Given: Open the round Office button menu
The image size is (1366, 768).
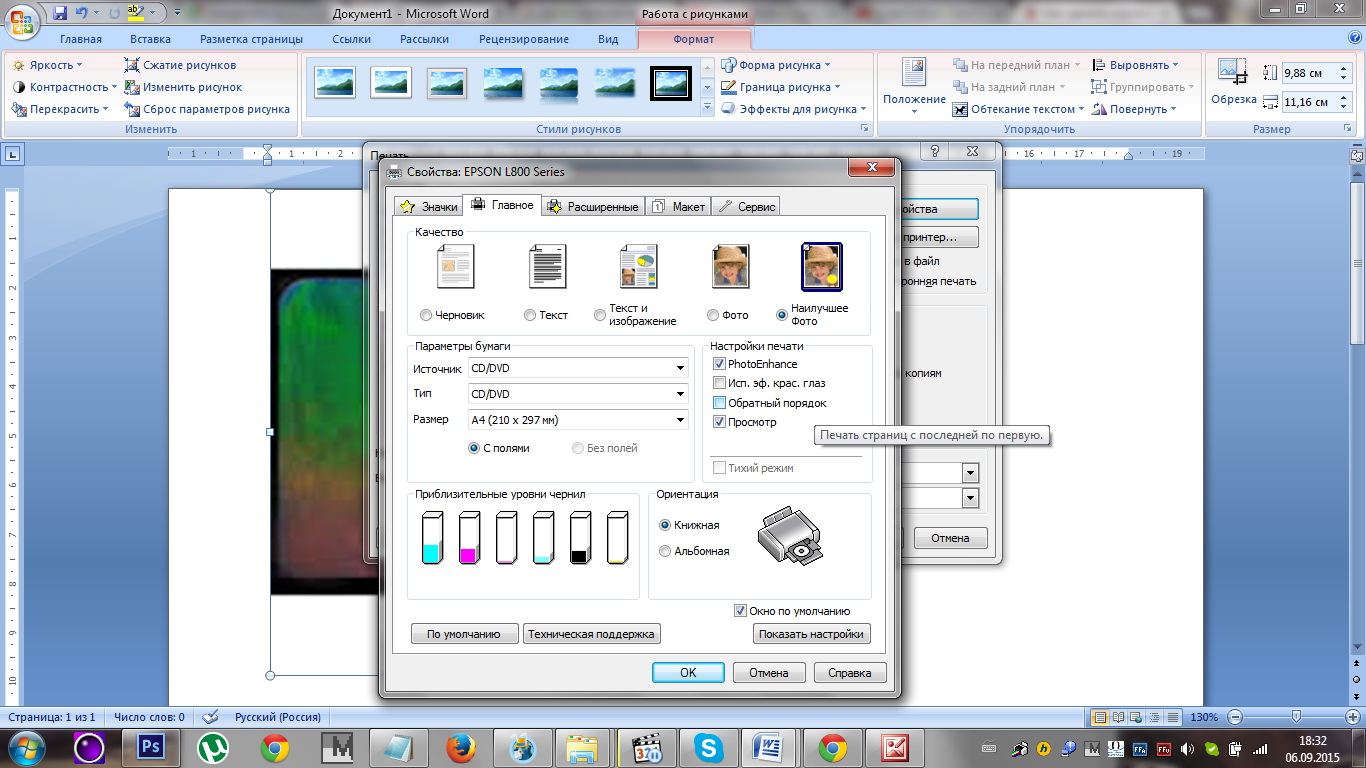Looking at the screenshot, I should click(23, 21).
